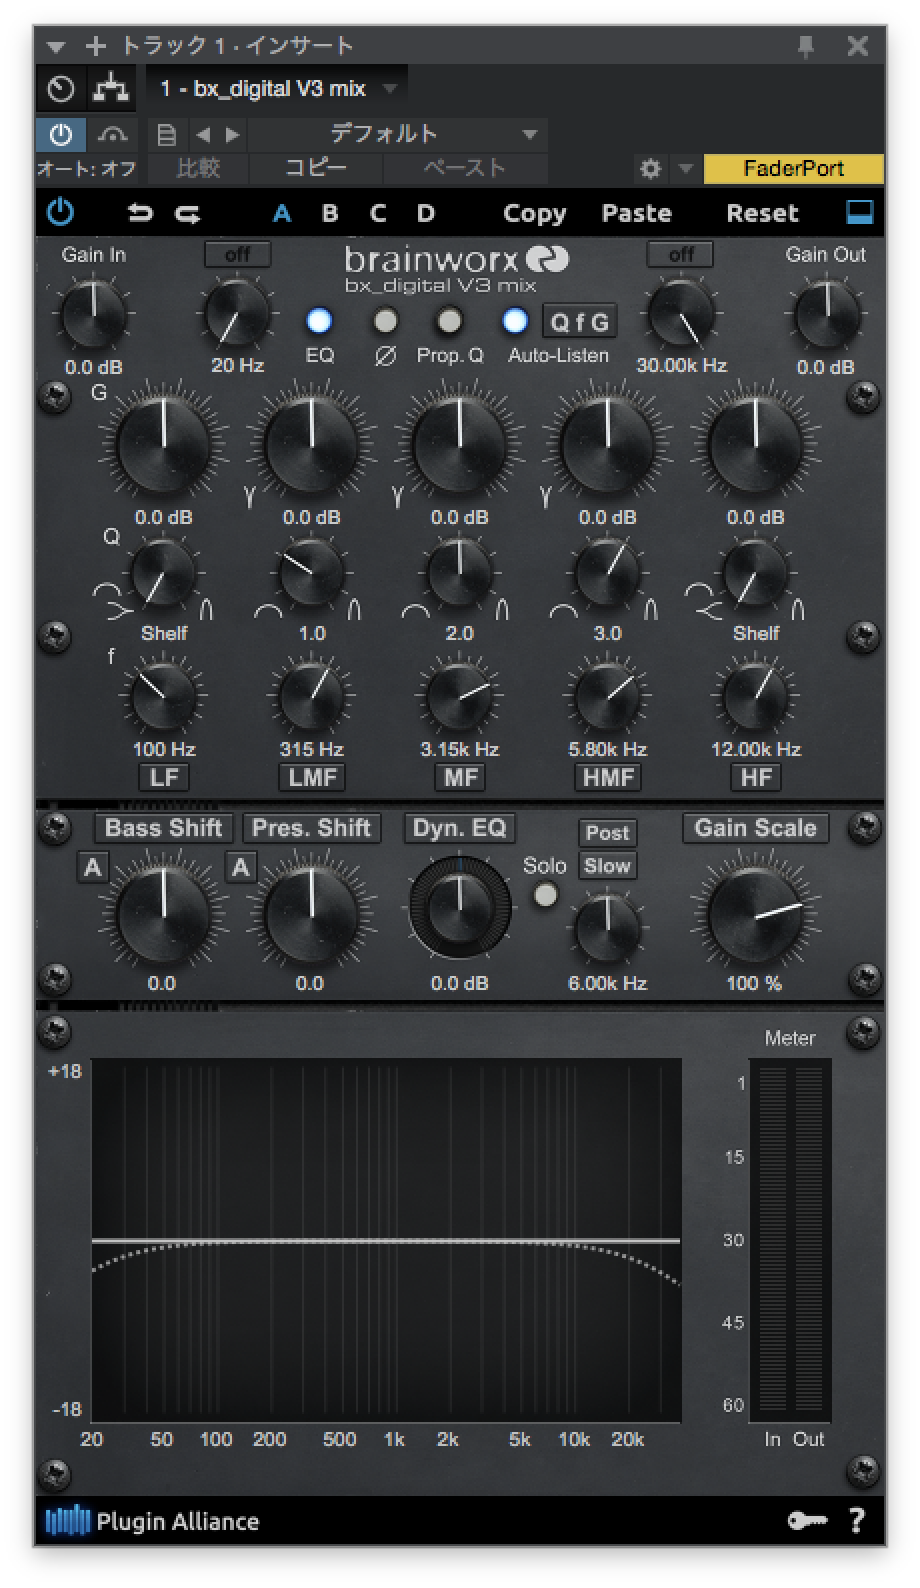Select settings slot C

click(x=378, y=213)
